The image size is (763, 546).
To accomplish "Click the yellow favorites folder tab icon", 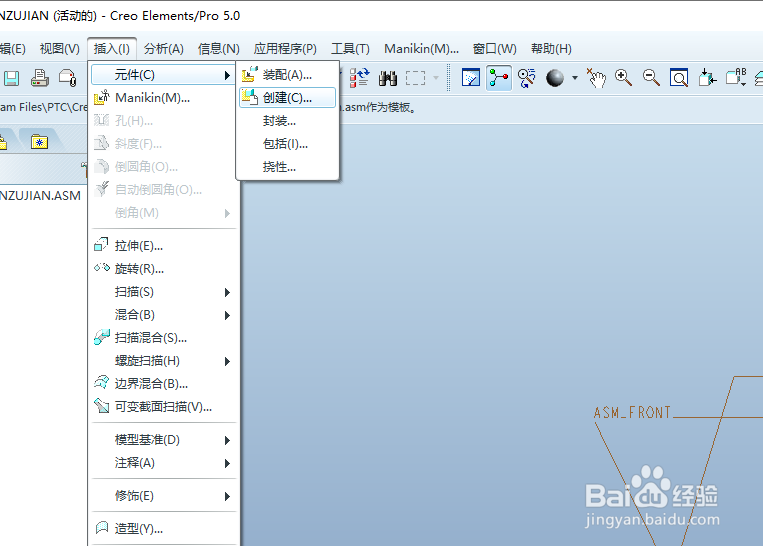I will [39, 142].
